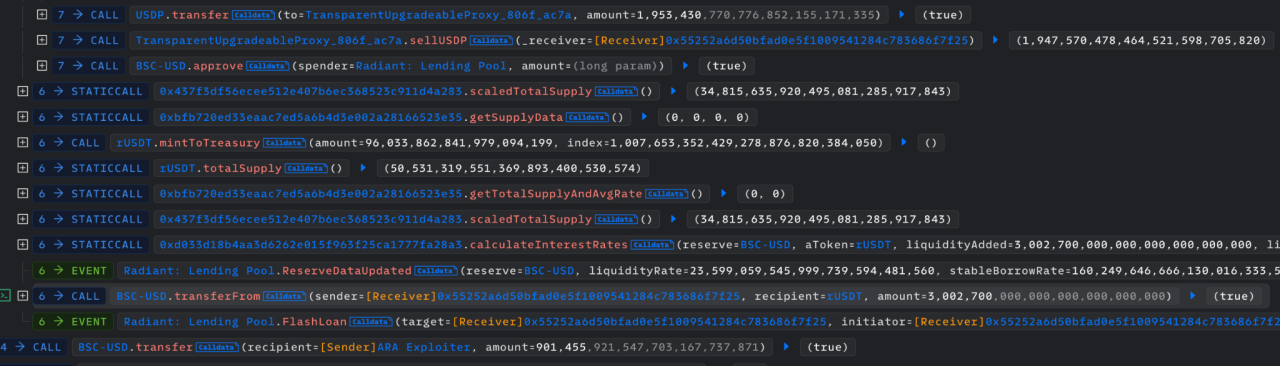Click the (true) result of BSC-USD.approve
Screen dimensions: 1280x366
tap(727, 66)
